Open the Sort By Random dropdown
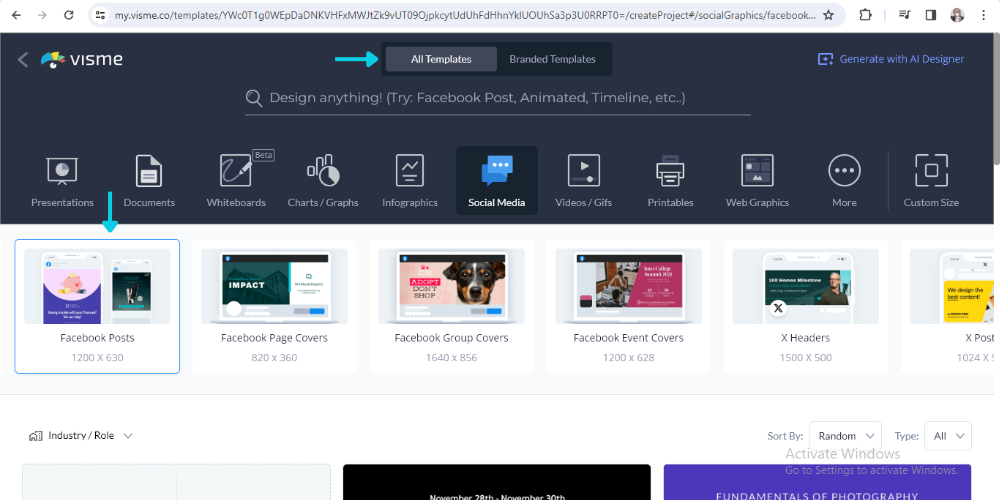The image size is (1000, 500). point(845,436)
